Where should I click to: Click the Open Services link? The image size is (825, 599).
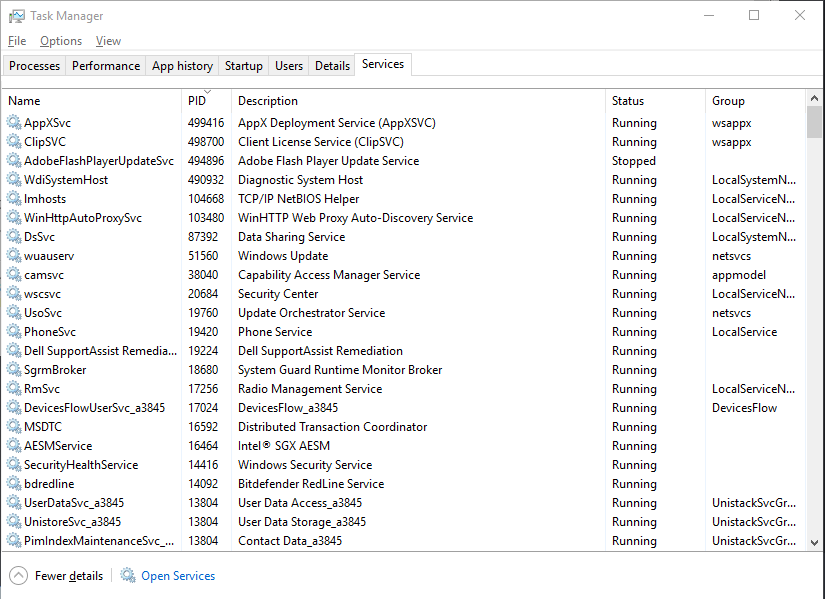[167, 576]
